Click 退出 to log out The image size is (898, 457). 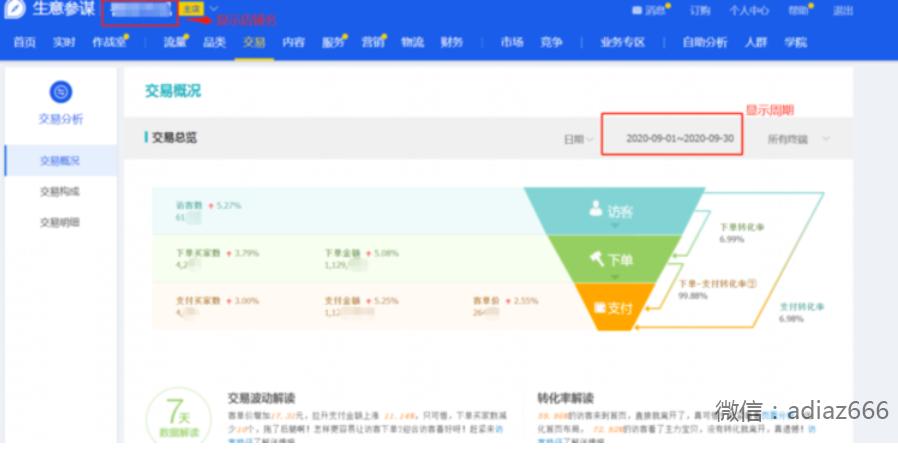pyautogui.click(x=843, y=10)
